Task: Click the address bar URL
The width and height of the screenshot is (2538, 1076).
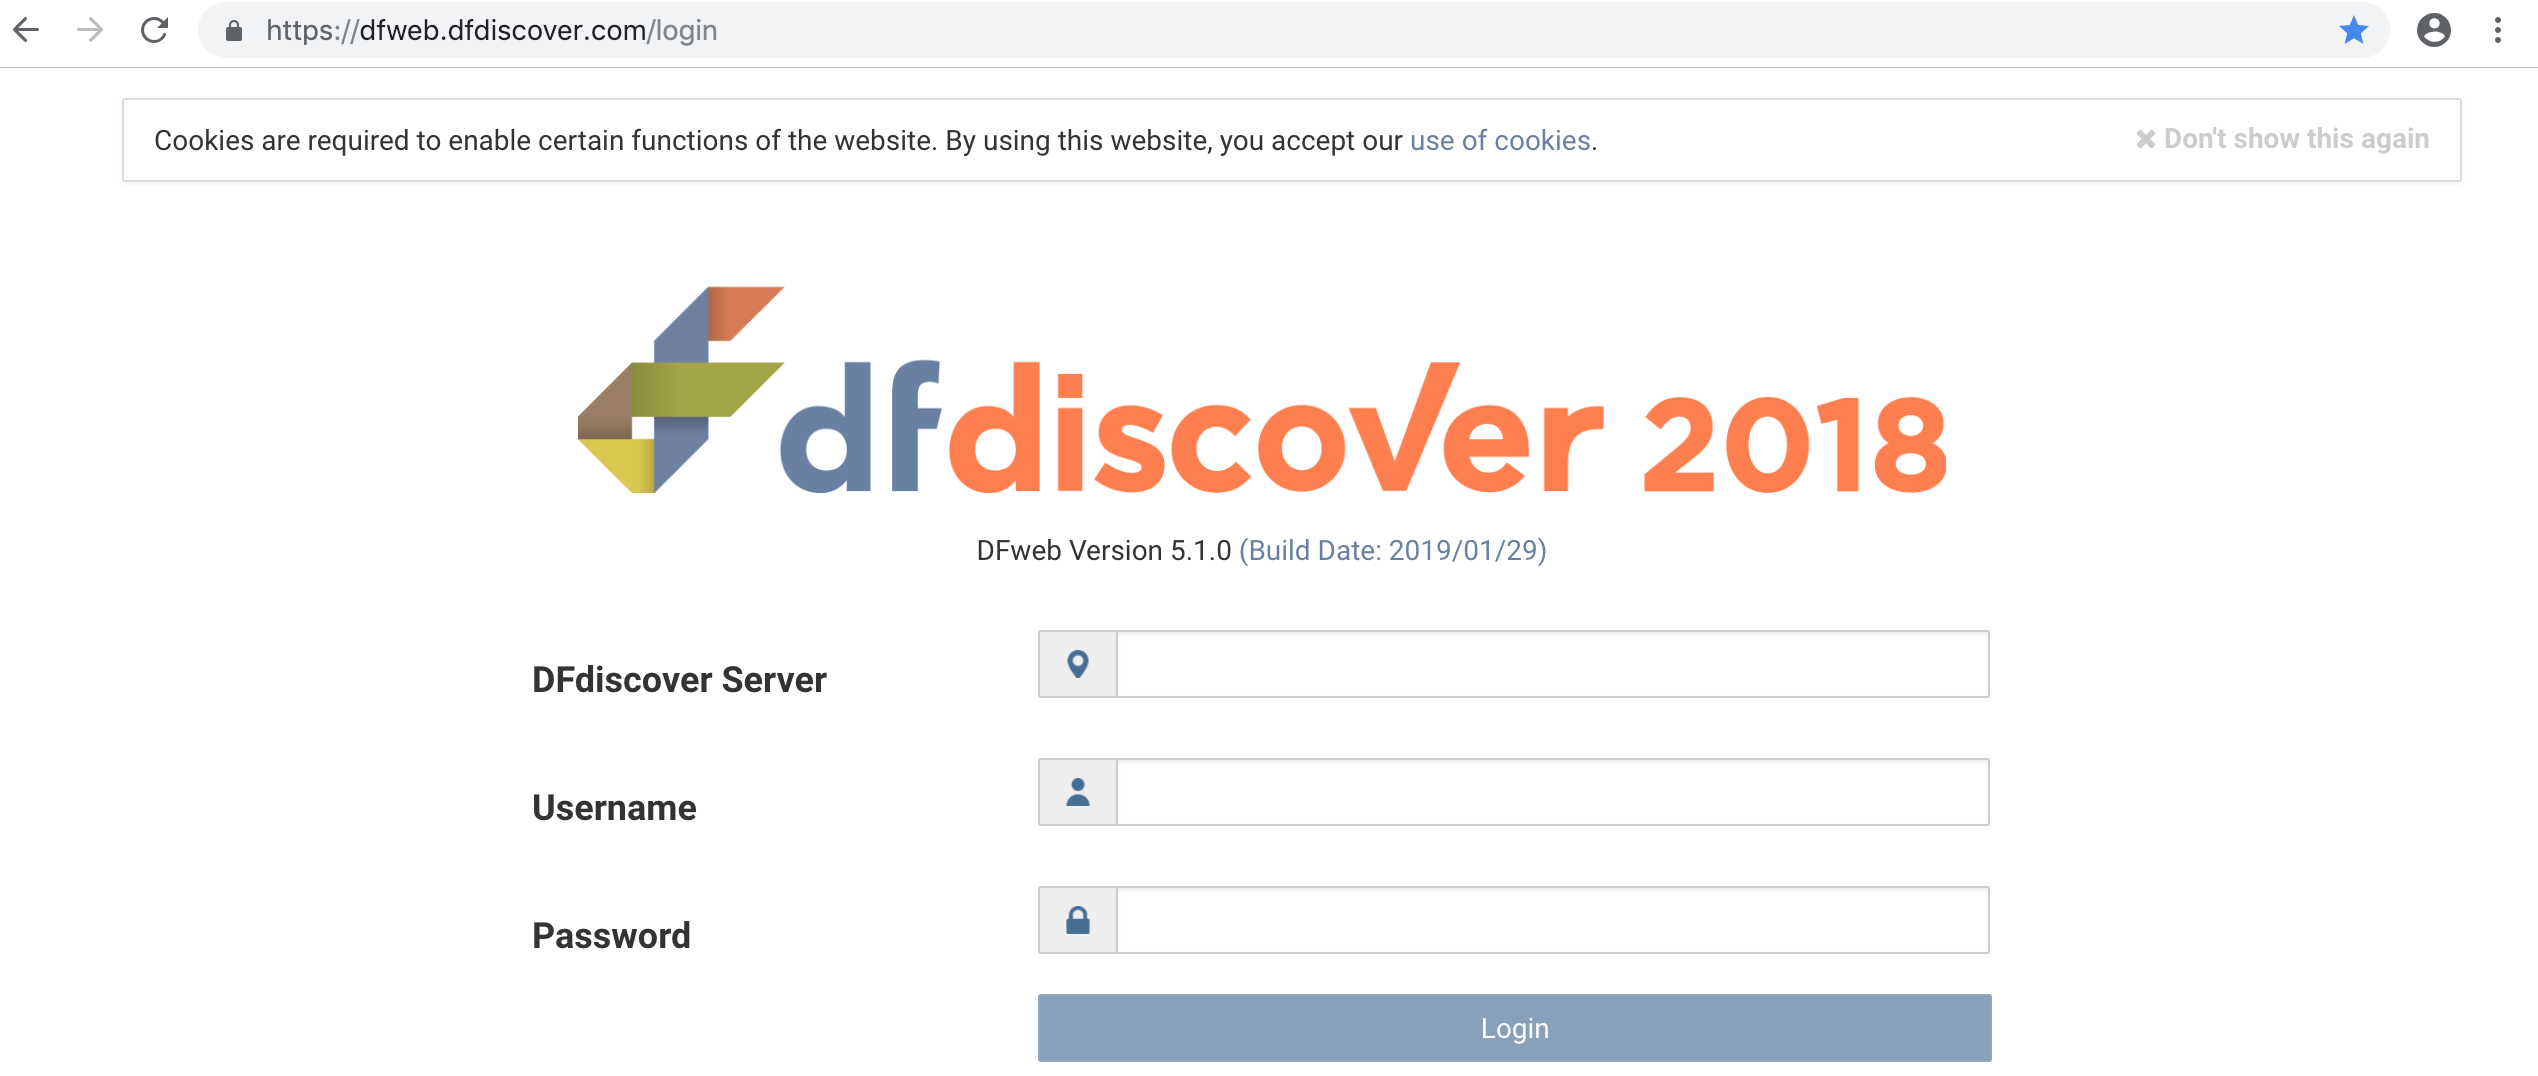Action: [x=490, y=31]
